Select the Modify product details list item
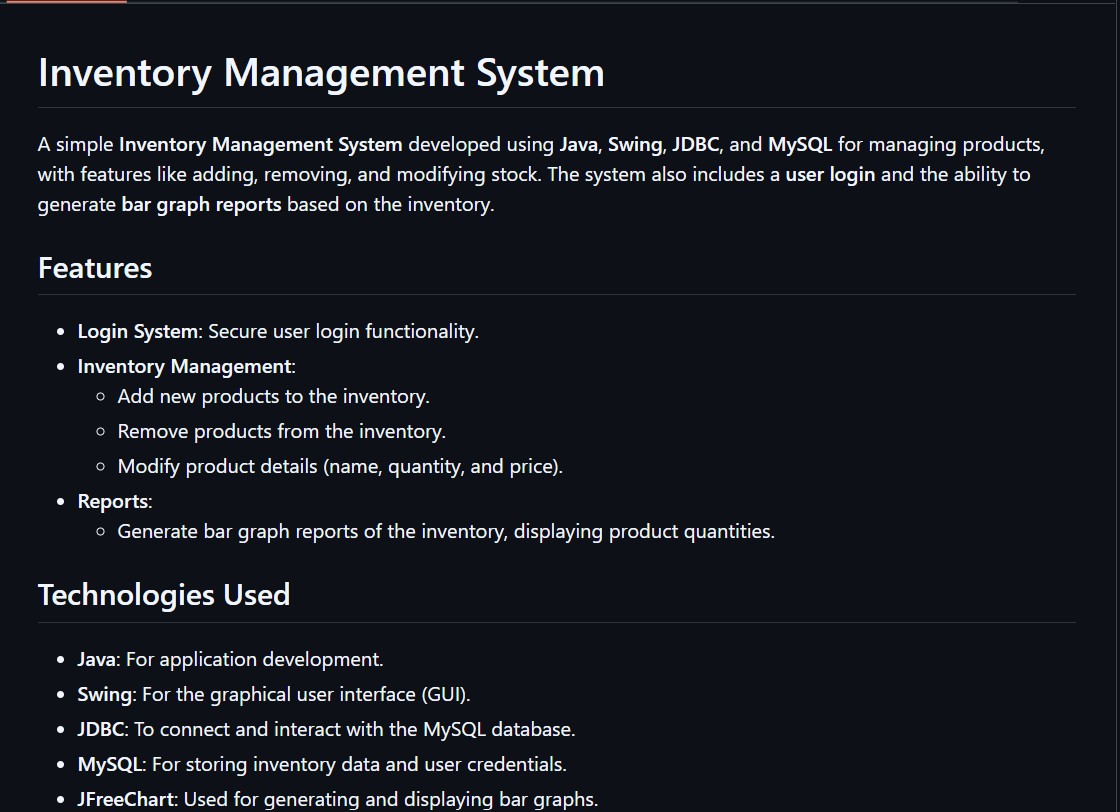1120x812 pixels. [340, 466]
